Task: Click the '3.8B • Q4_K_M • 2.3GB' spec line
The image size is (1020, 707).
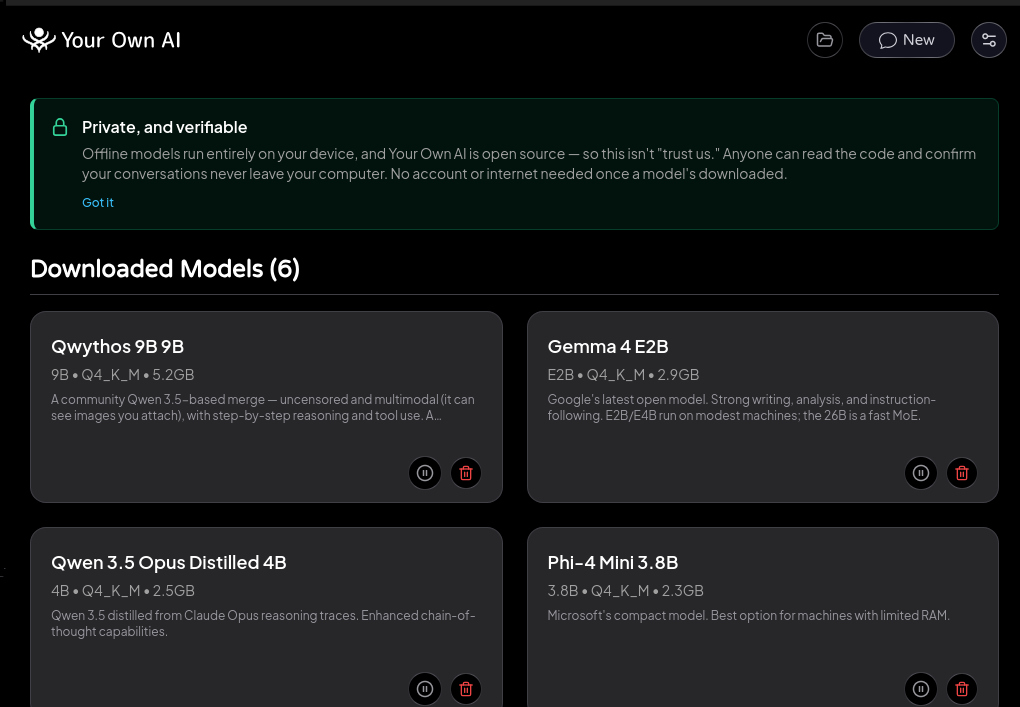Action: coord(626,591)
